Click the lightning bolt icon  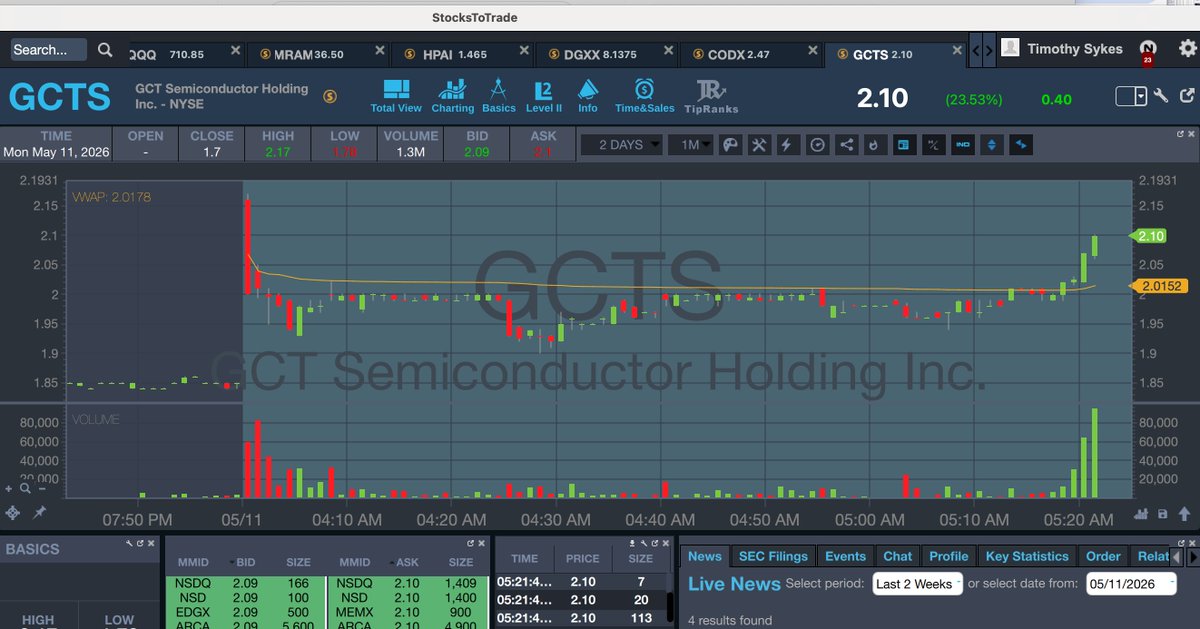tap(787, 145)
